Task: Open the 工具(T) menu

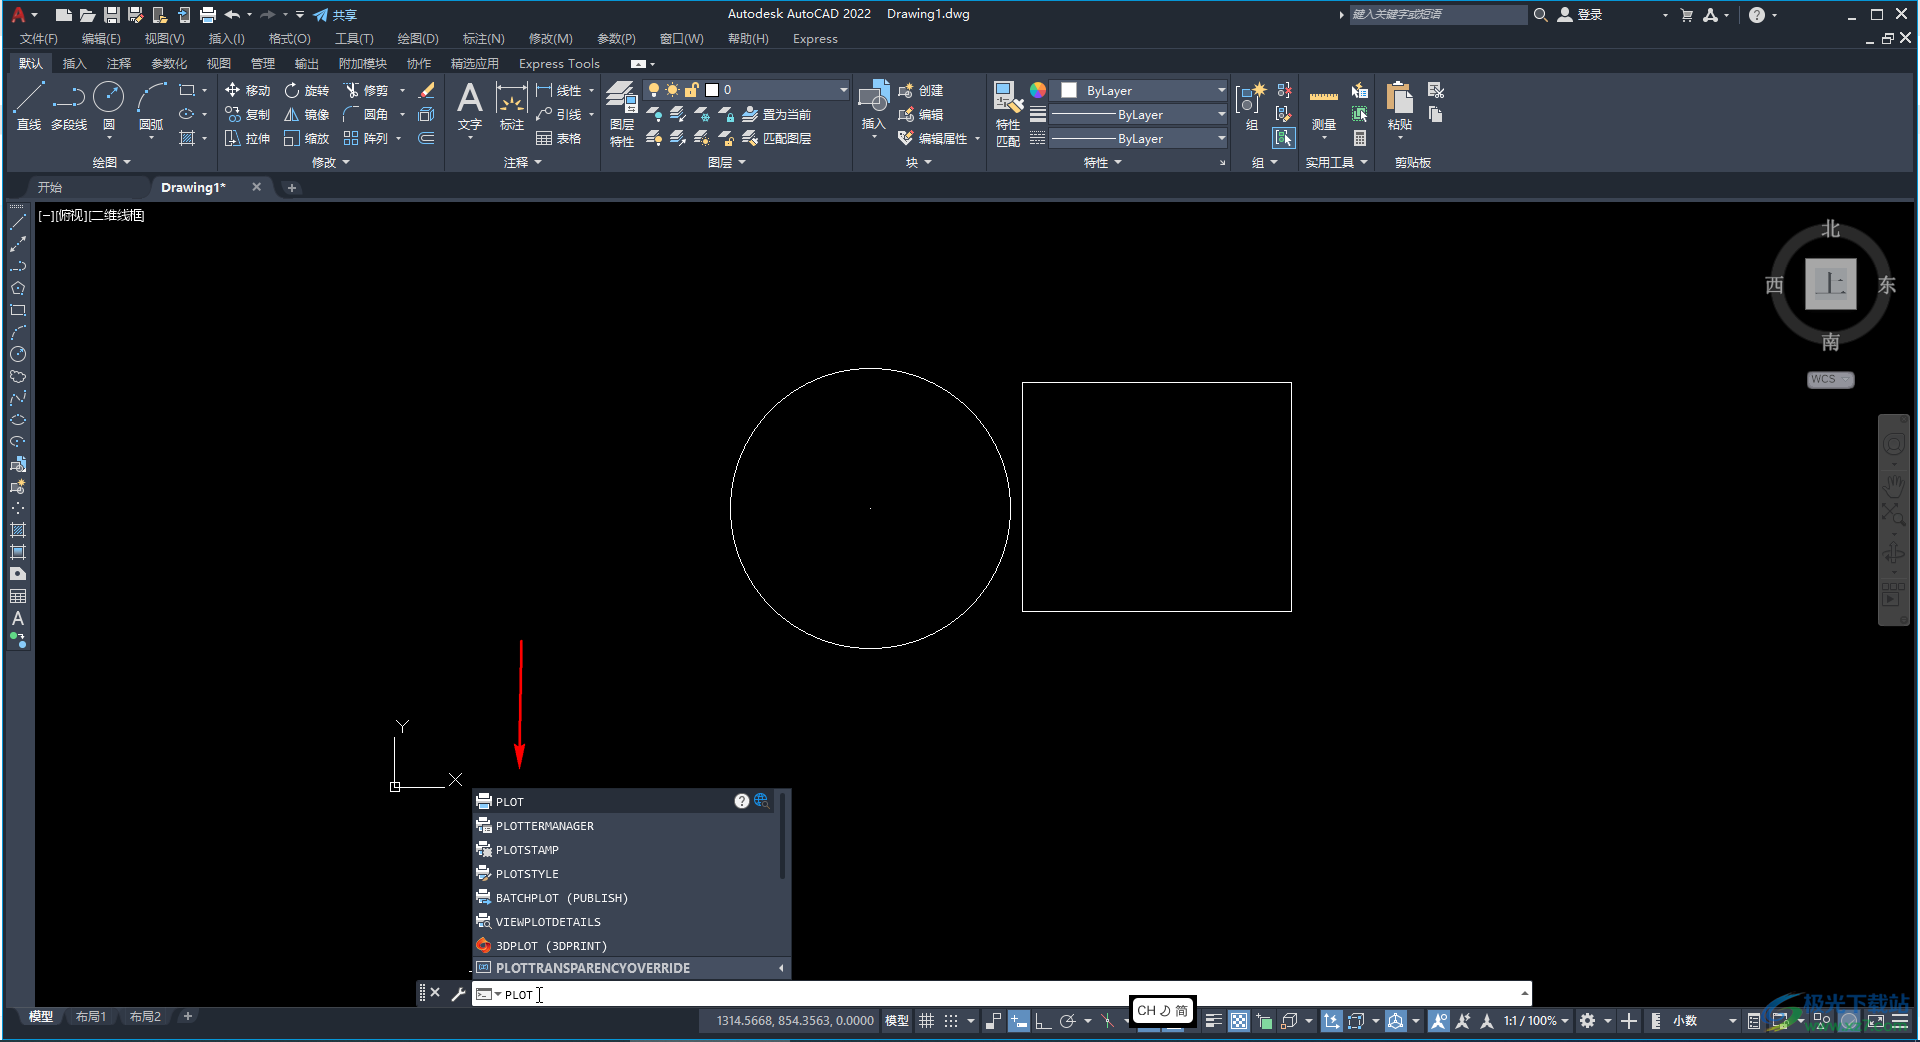Action: [354, 38]
